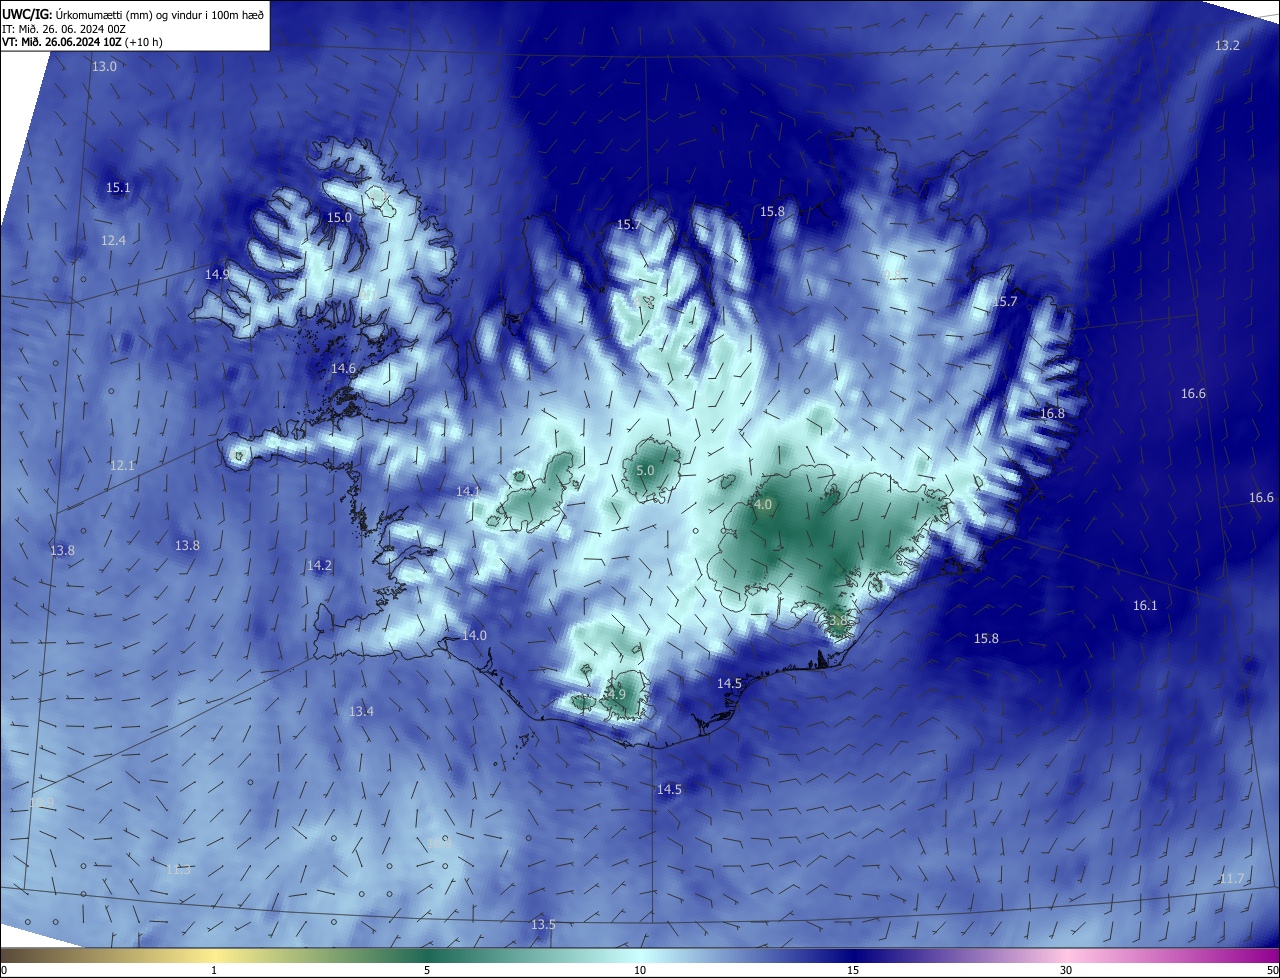Click the 1 tick label on the color scale
This screenshot has width=1280, height=978.
(x=214, y=970)
